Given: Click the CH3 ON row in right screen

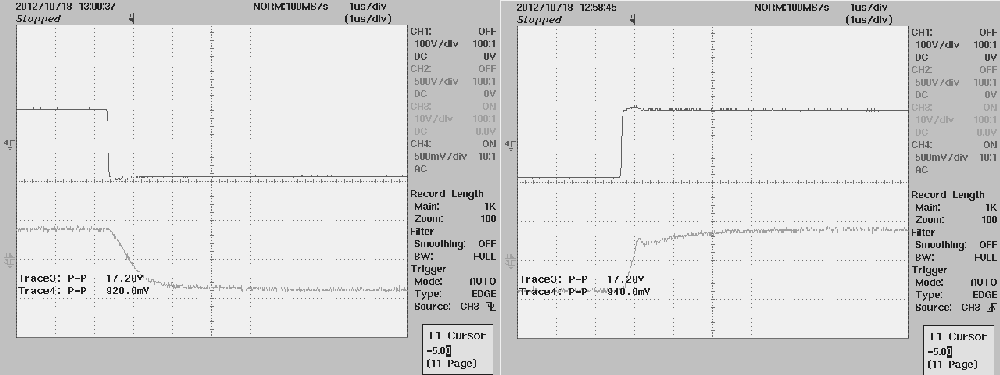Looking at the screenshot, I should (x=955, y=107).
